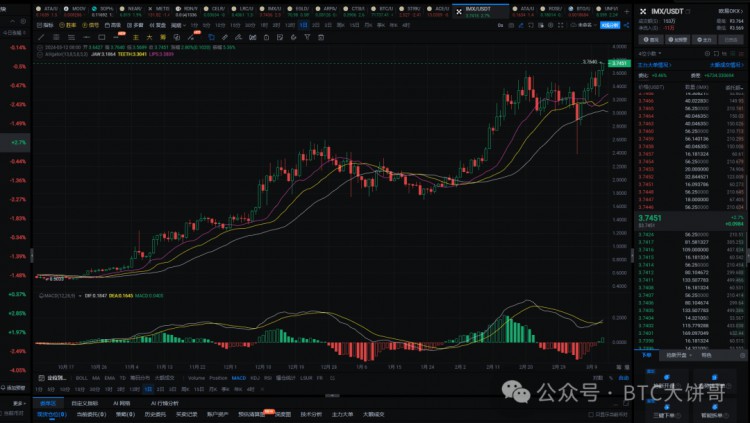Click the 主力 button in right panel
The width and height of the screenshot is (750, 423).
704,40
